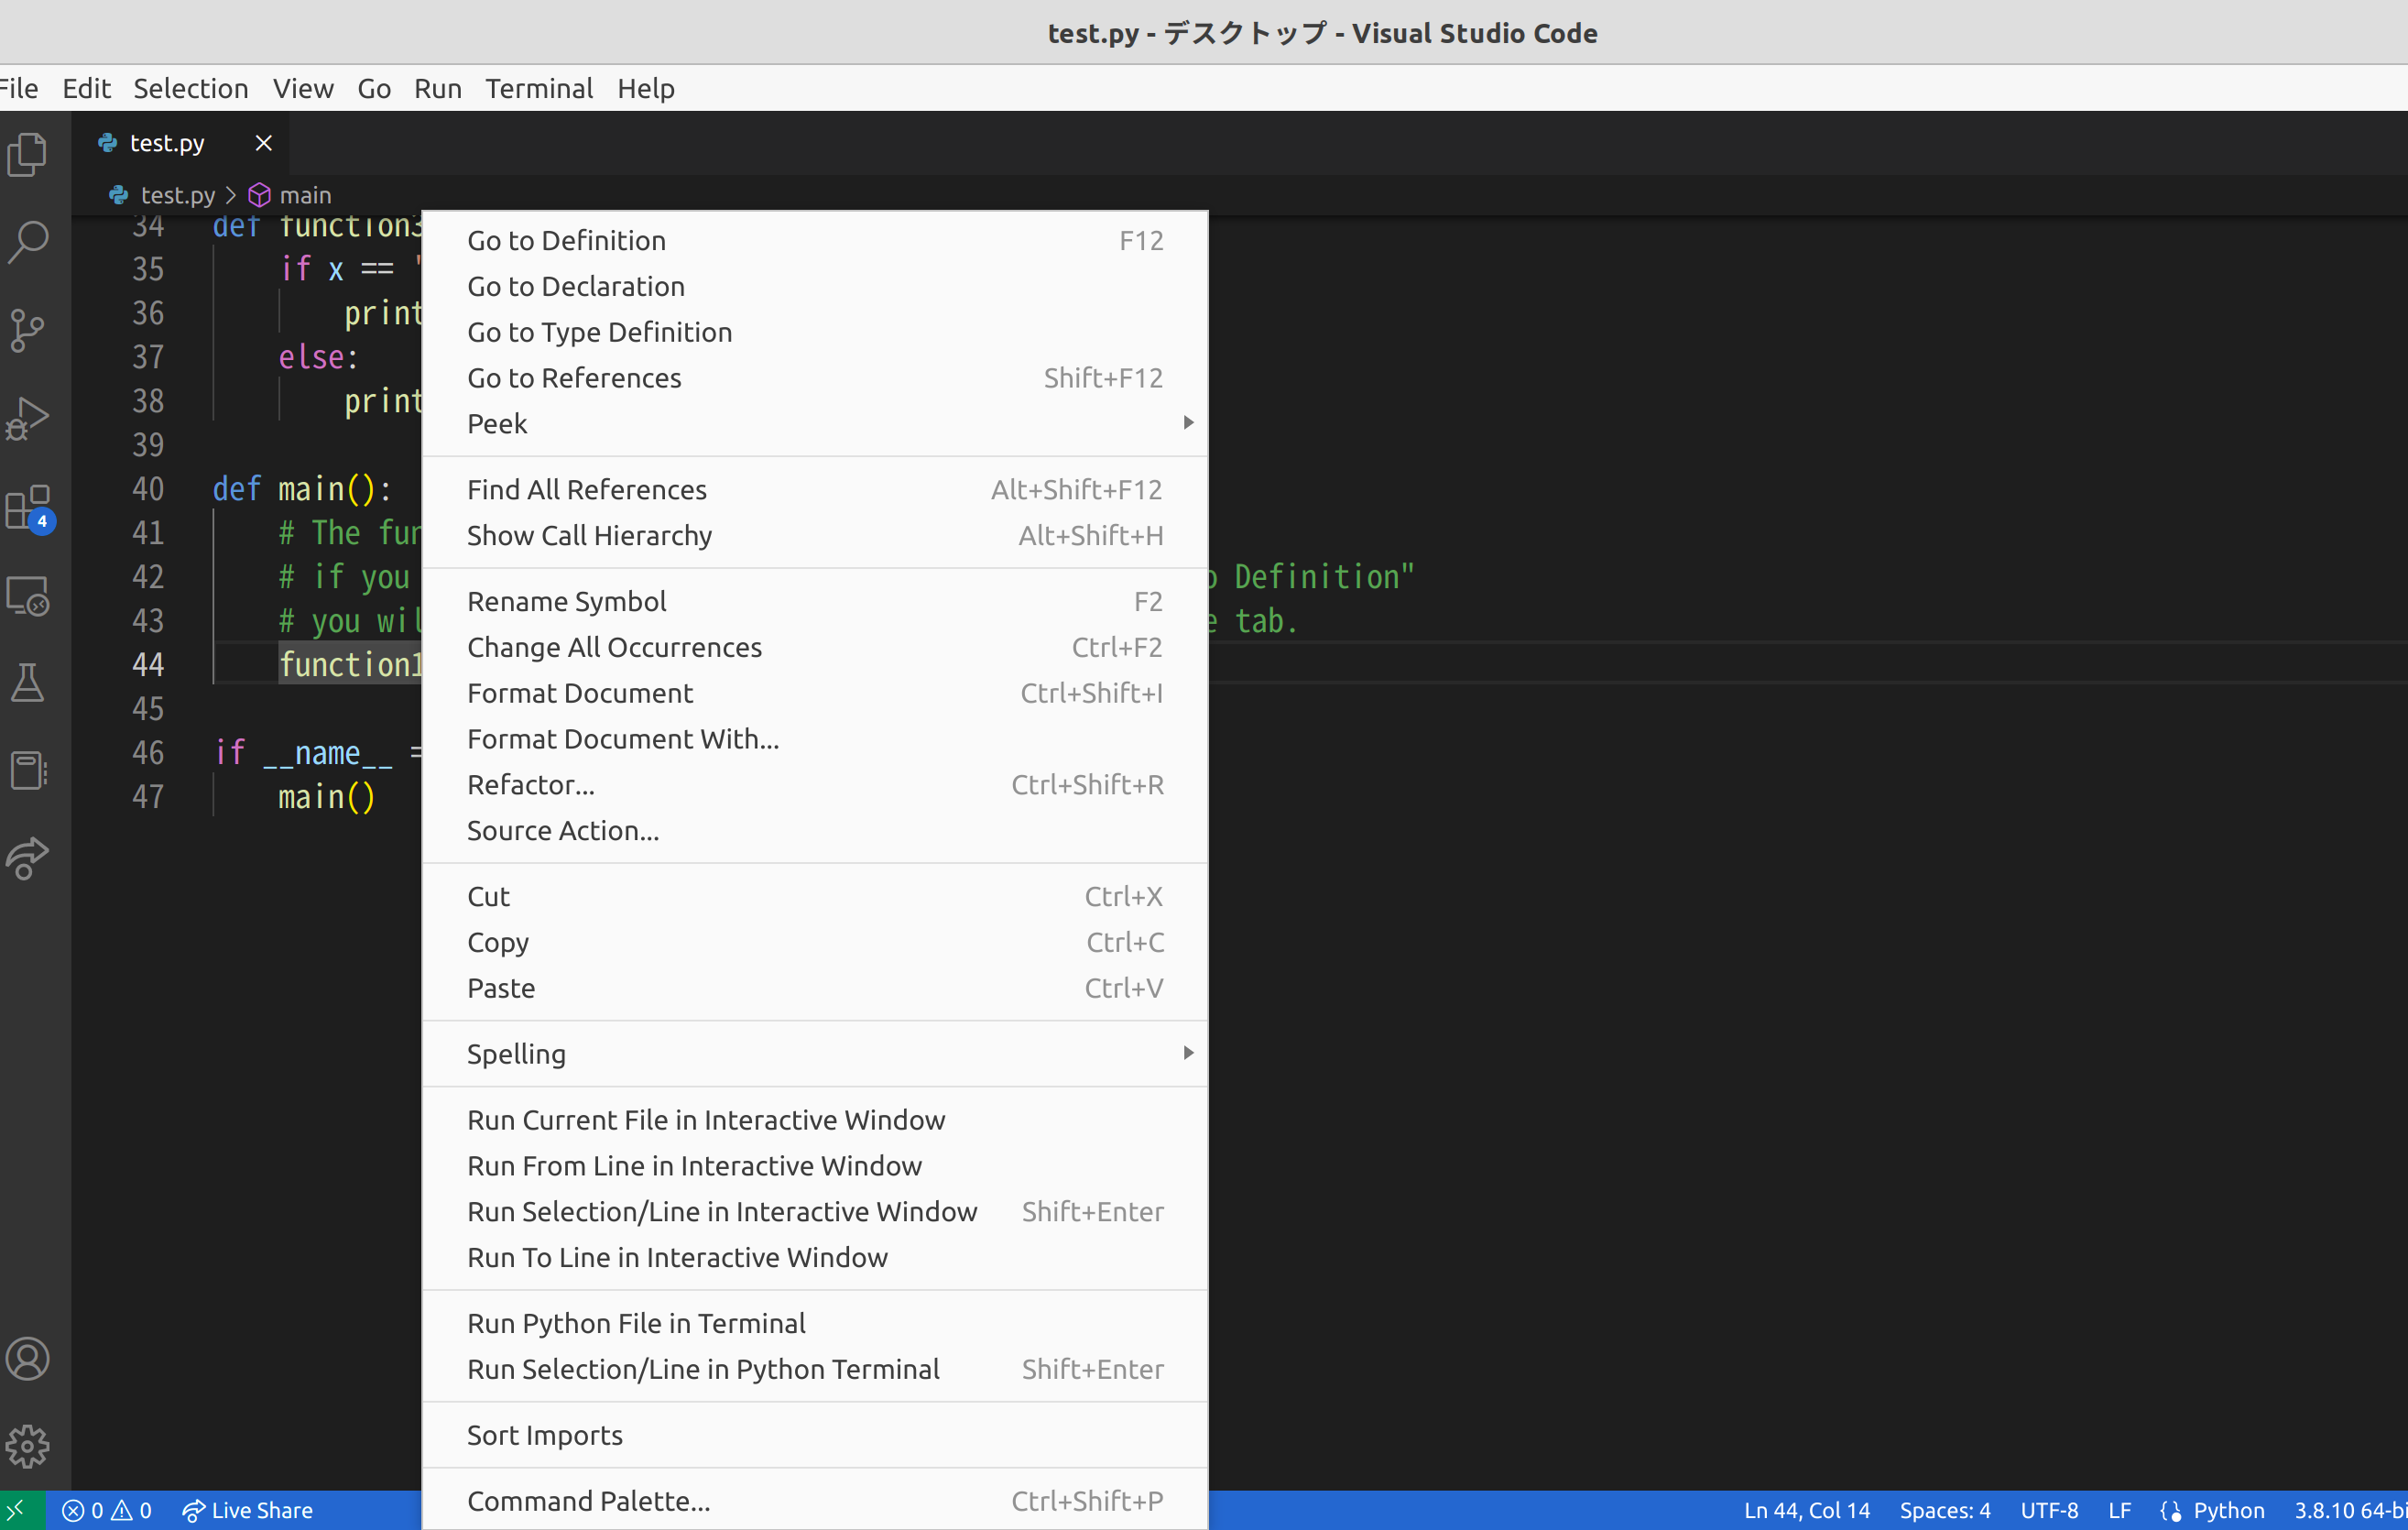Open the Manage gear icon
Image resolution: width=2408 pixels, height=1530 pixels.
click(x=28, y=1446)
